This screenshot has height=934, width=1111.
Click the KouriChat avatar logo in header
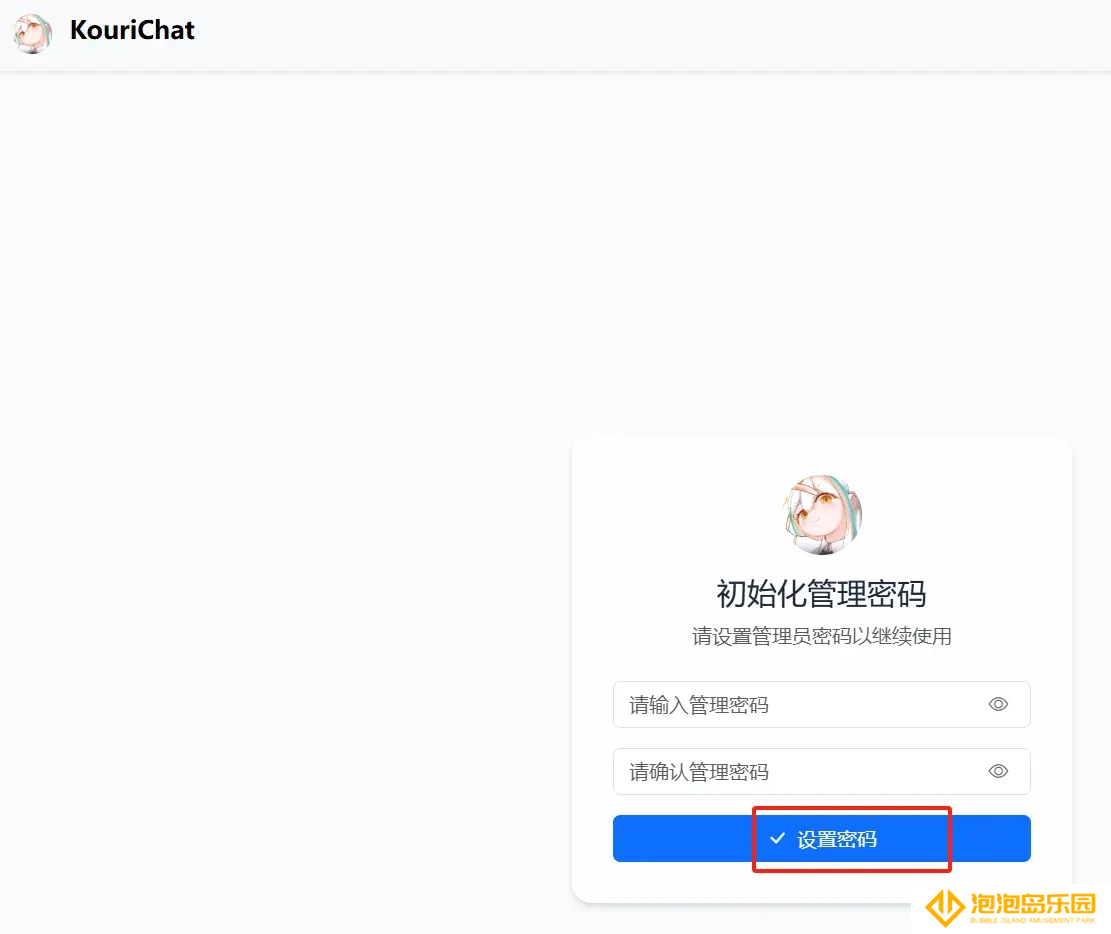[x=33, y=33]
